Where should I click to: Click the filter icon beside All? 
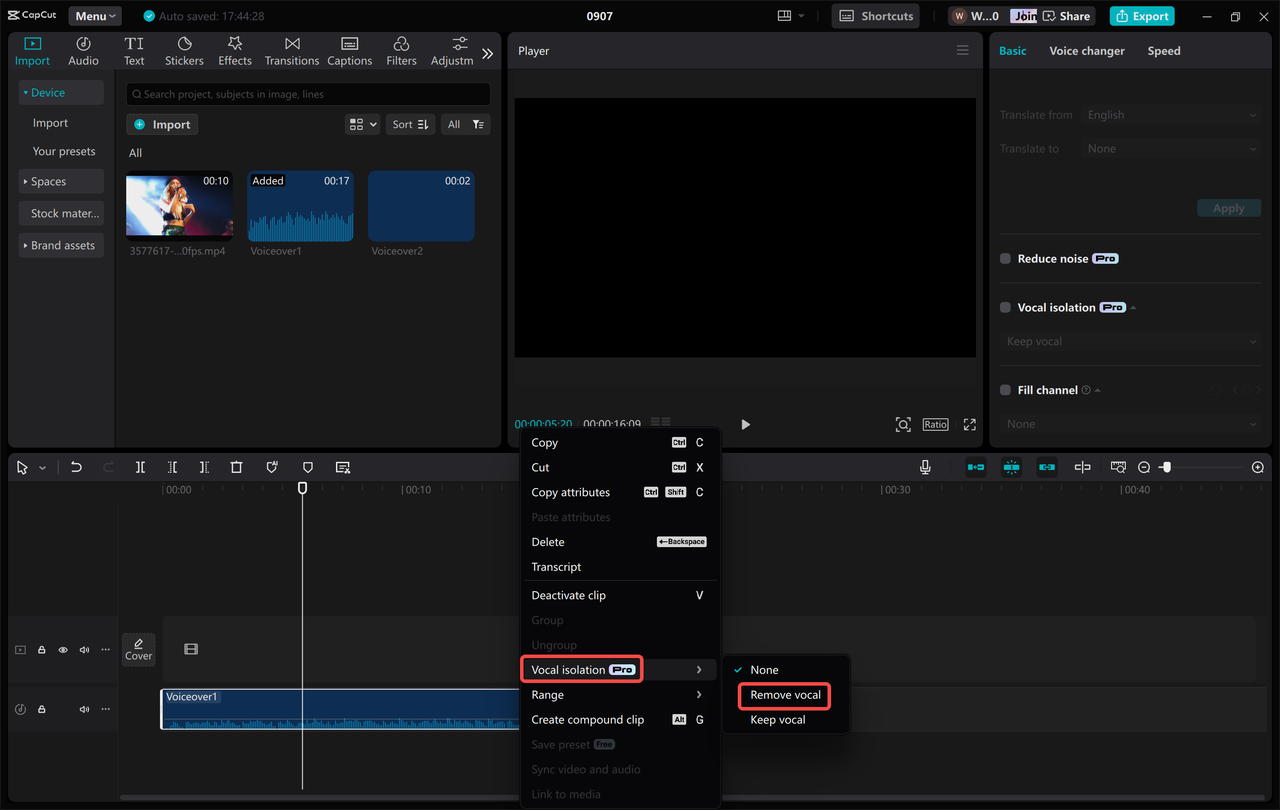point(479,124)
